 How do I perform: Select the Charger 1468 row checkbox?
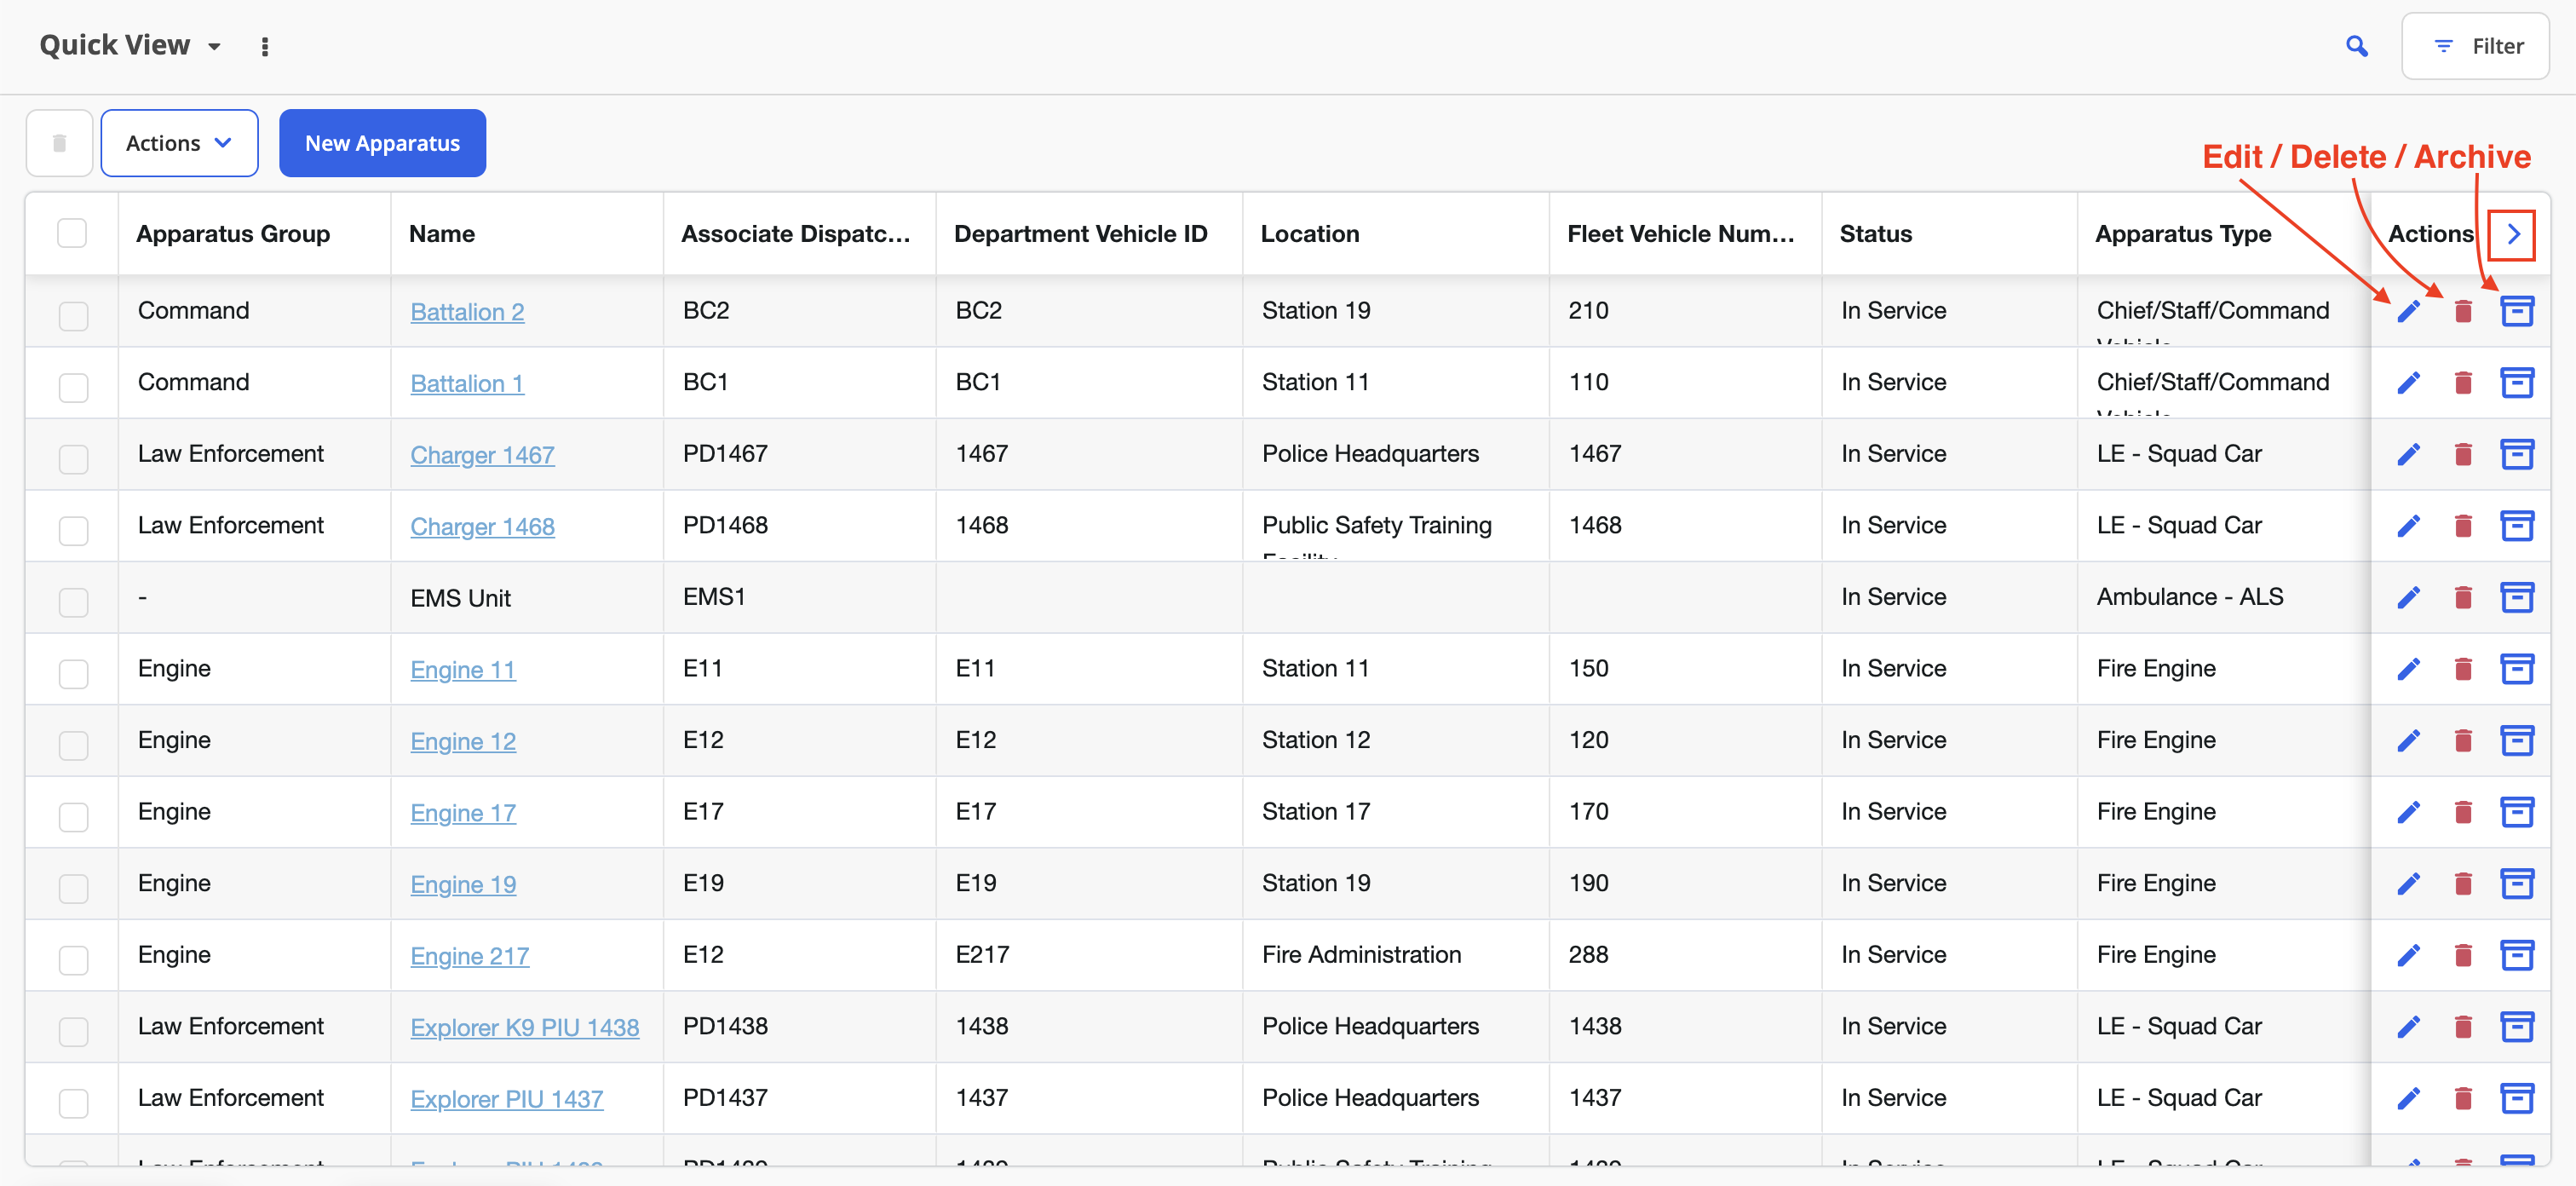[x=73, y=531]
